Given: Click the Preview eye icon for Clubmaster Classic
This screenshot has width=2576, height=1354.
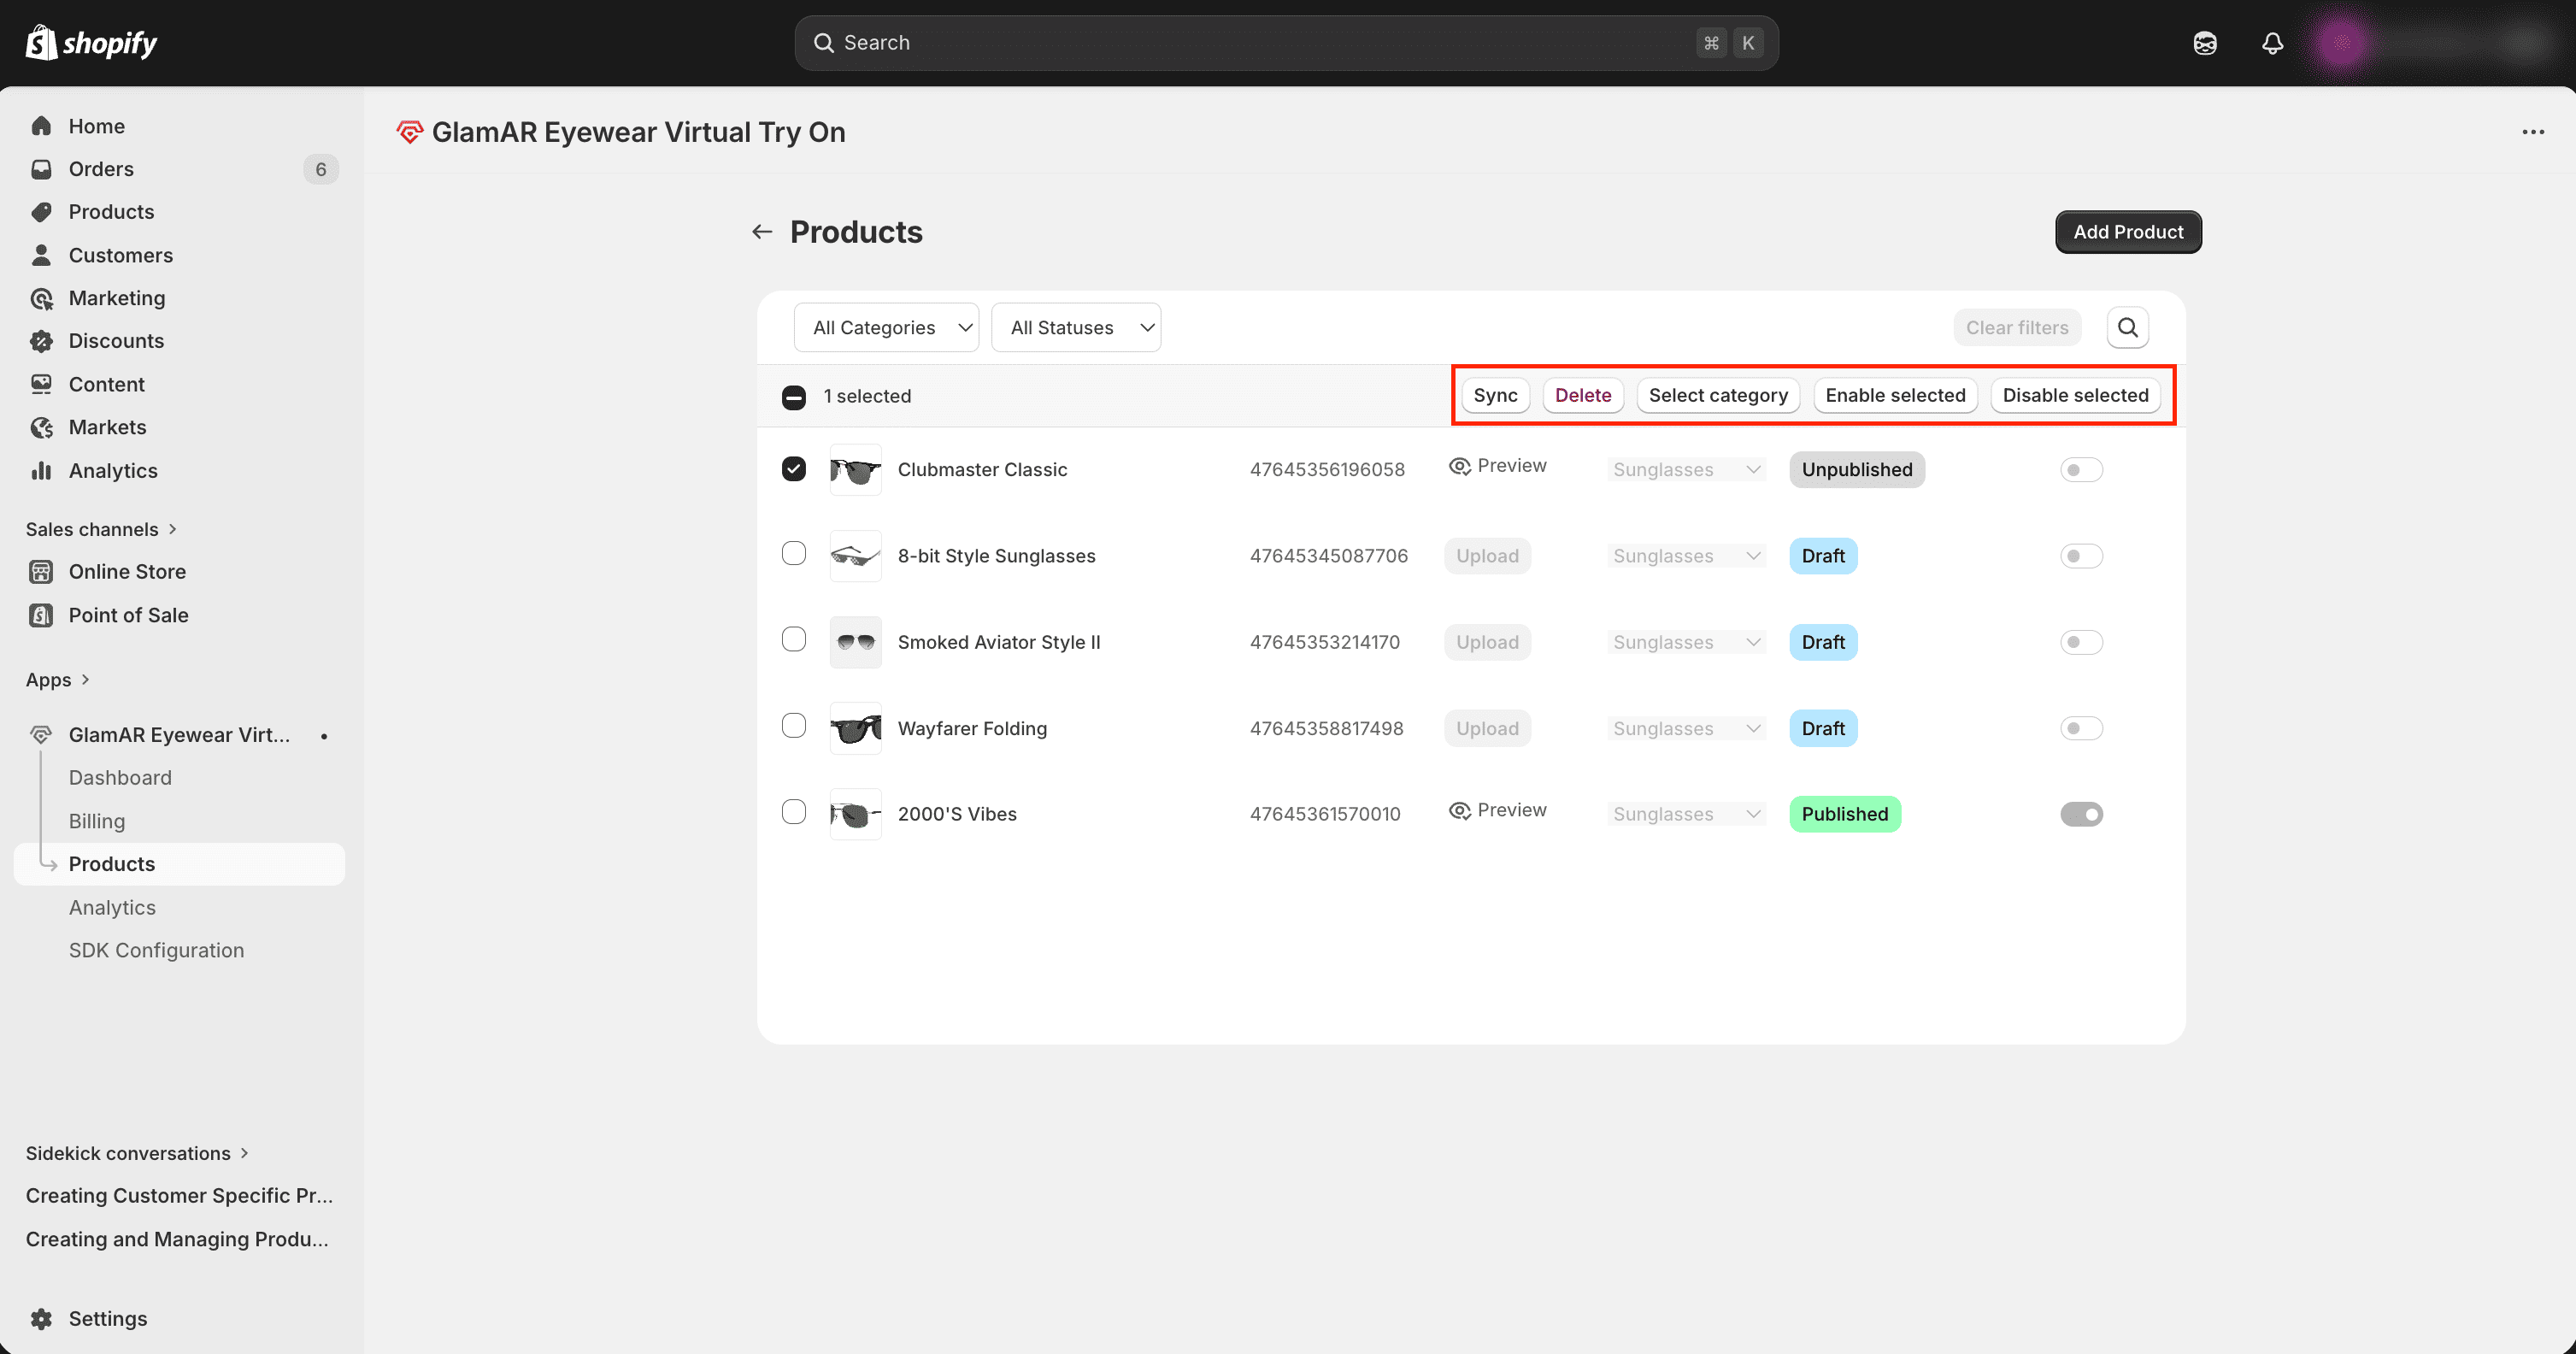Looking at the screenshot, I should click(x=1460, y=466).
